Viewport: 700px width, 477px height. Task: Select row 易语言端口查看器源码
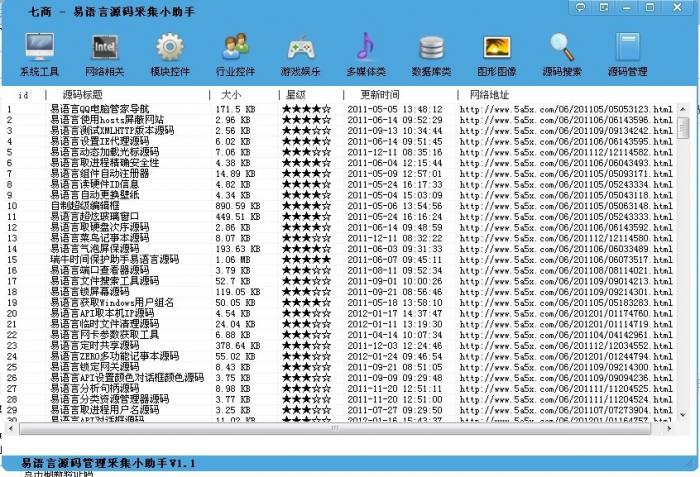pos(340,270)
